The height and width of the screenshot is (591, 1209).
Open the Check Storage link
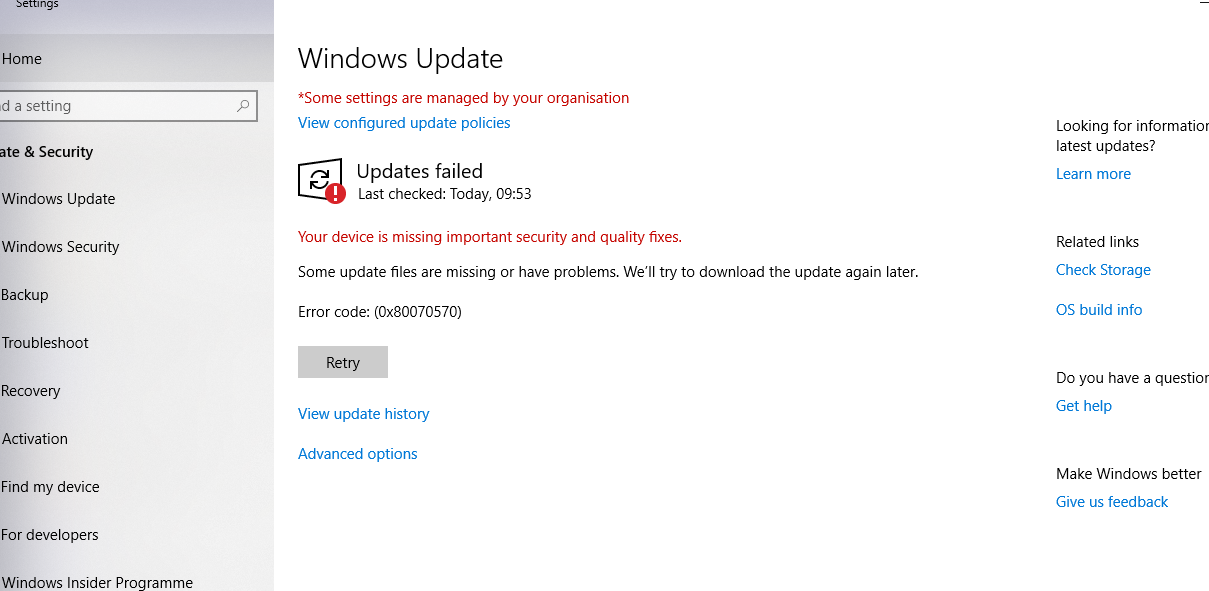coord(1103,270)
